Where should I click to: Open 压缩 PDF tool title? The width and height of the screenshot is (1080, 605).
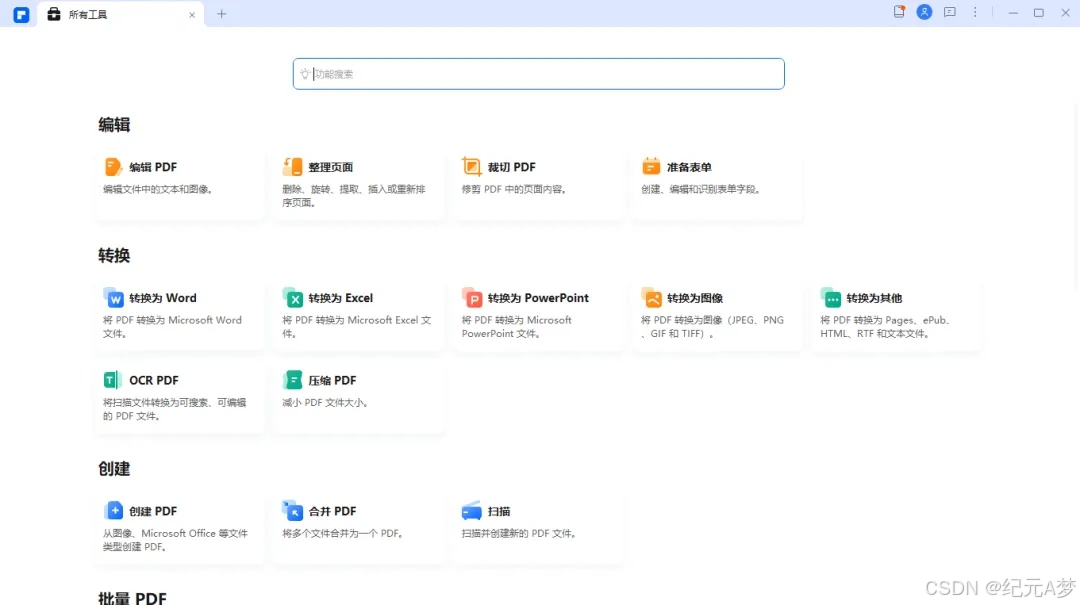[x=332, y=380]
